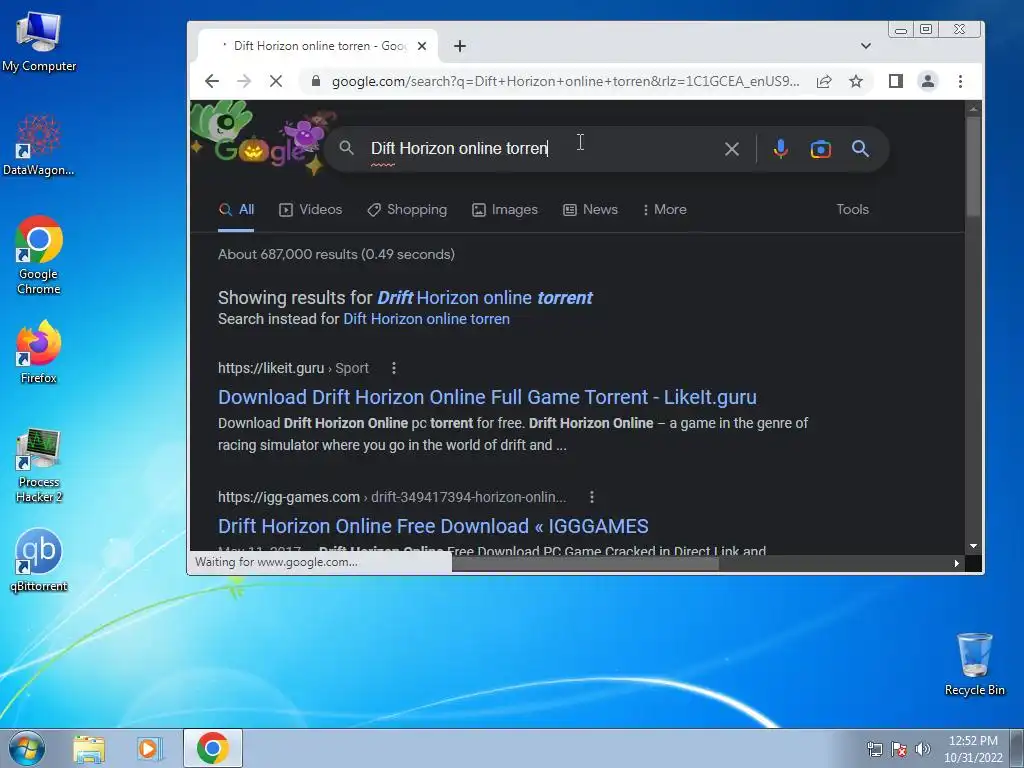Viewport: 1024px width, 768px height.
Task: Switch to Images results
Action: pos(505,210)
